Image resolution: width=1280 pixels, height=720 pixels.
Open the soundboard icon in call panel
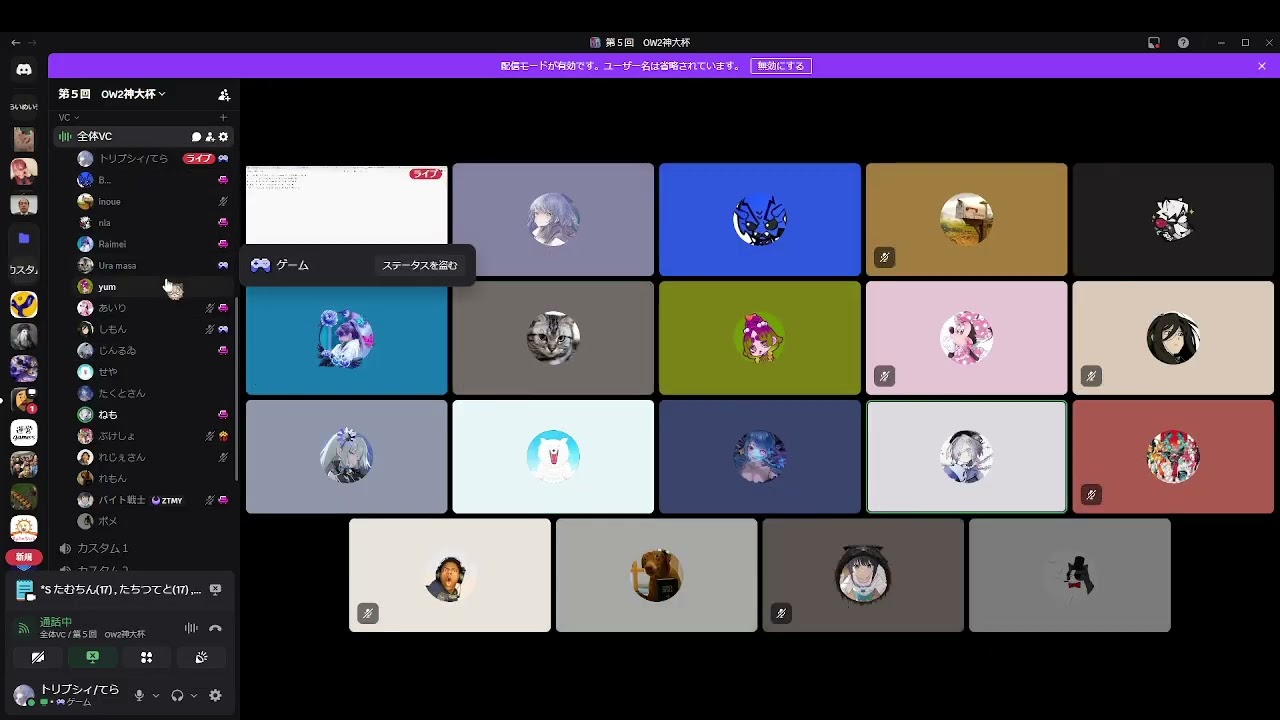[x=201, y=657]
